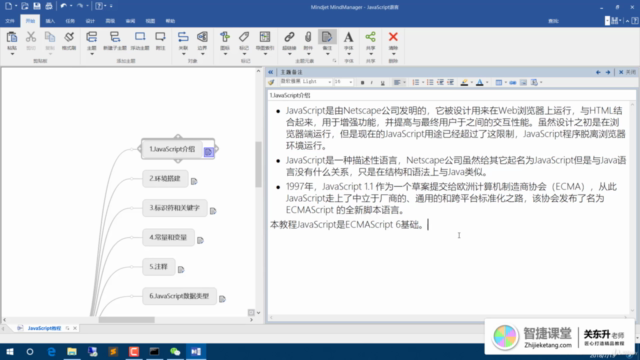Open the Boundary dropdown arrow
Image resolution: width=640 pixels, height=360 pixels.
click(202, 54)
